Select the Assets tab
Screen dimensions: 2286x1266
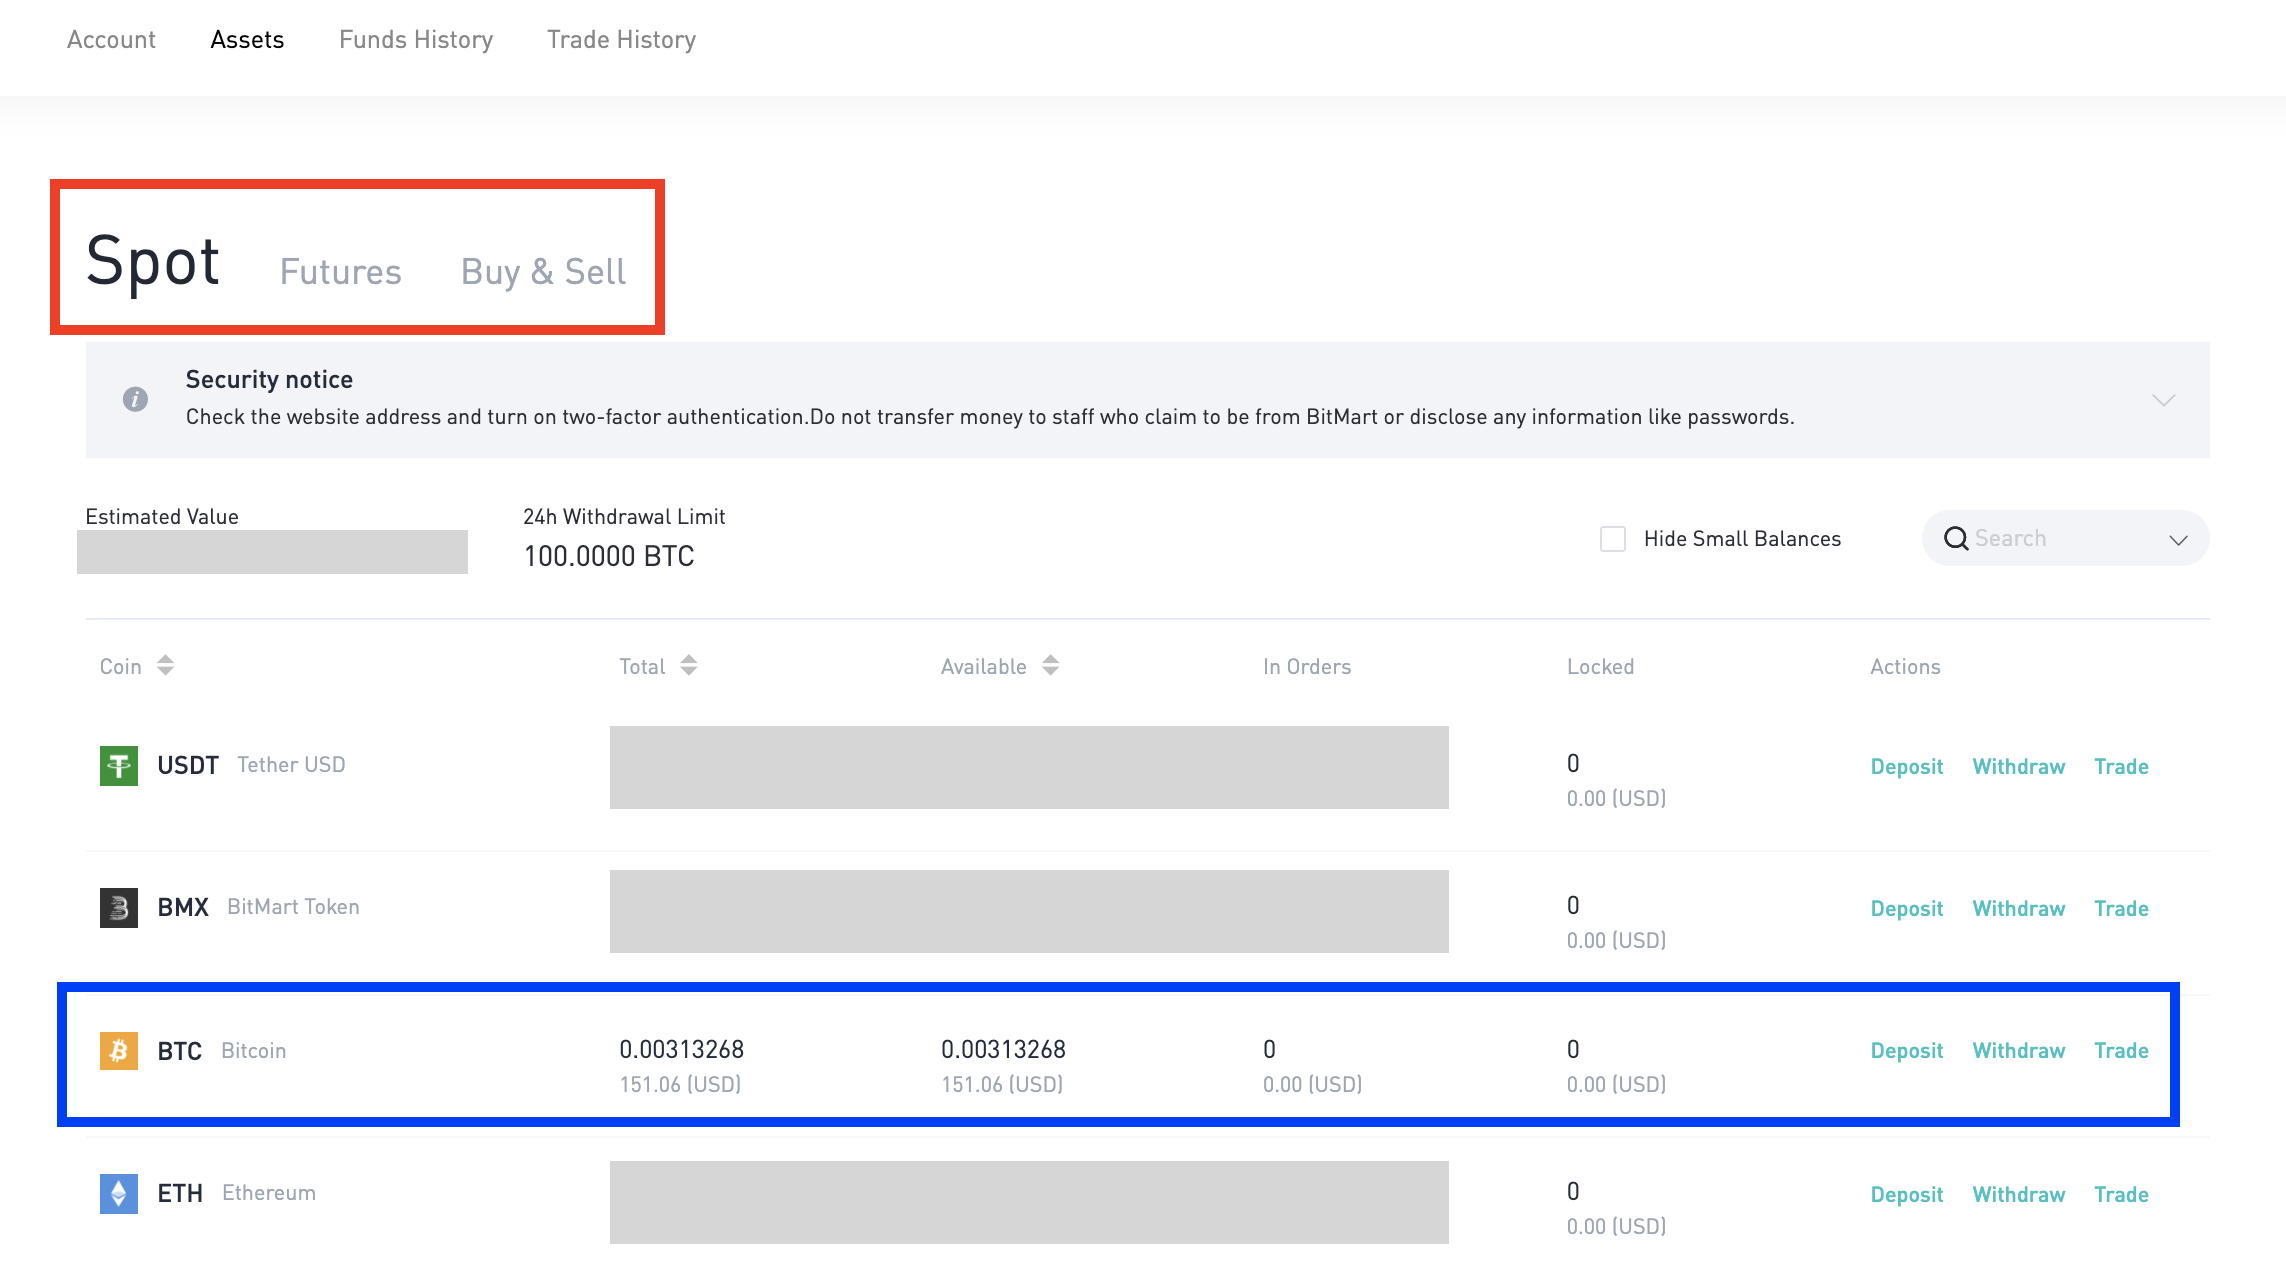tap(247, 39)
